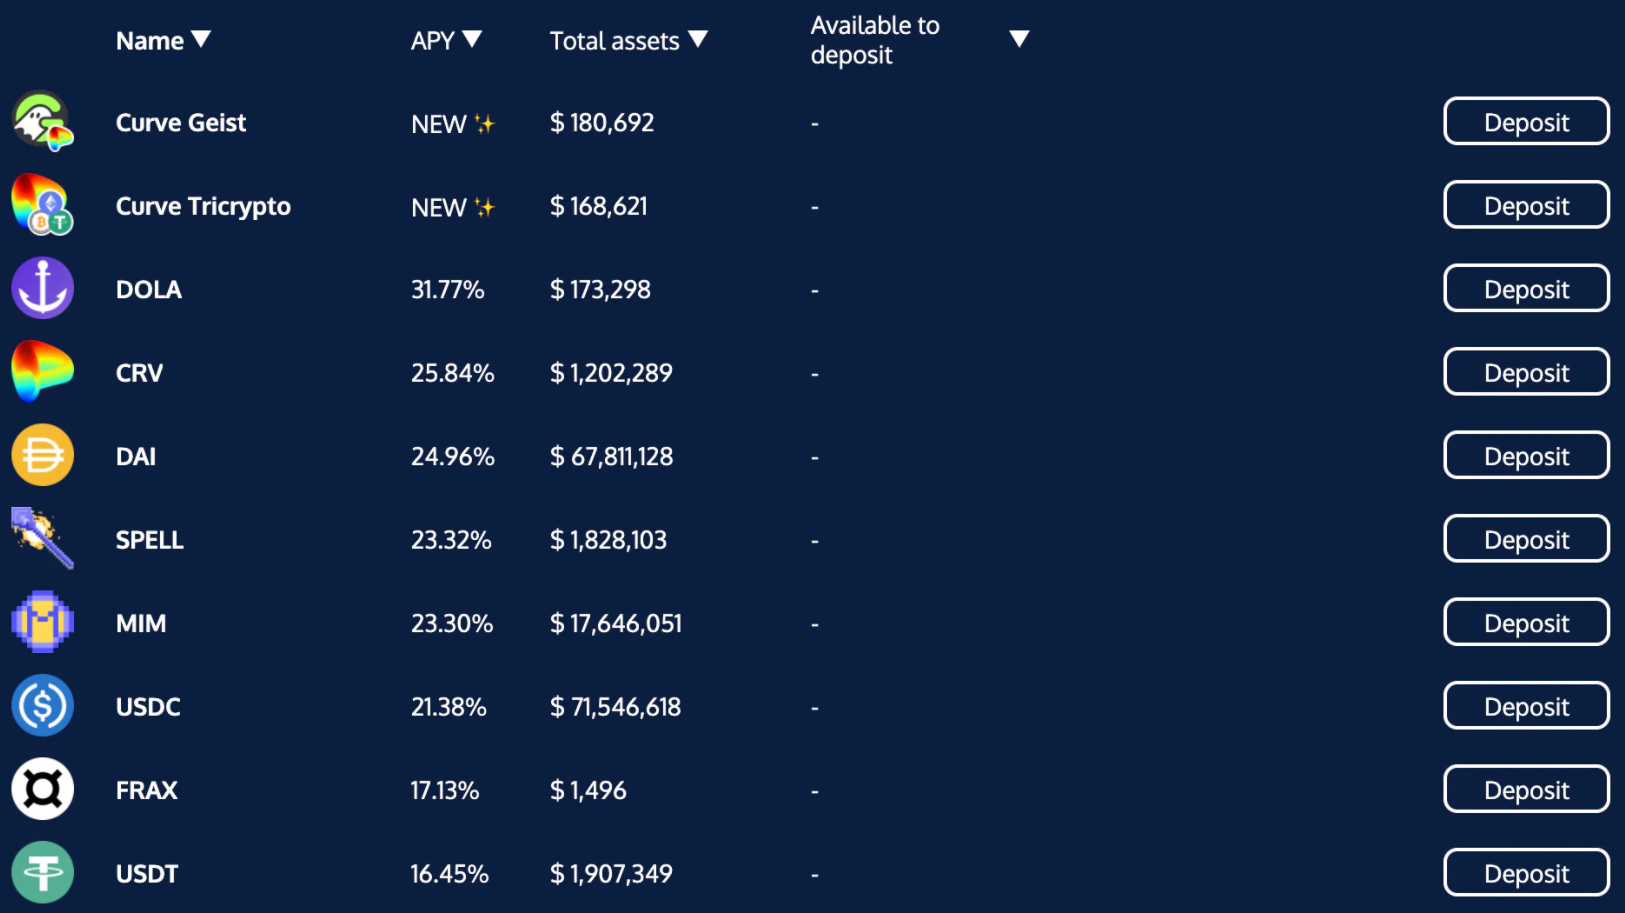This screenshot has height=913, width=1625.
Task: Click the Curve Tricrypto token icon
Action: tap(42, 205)
